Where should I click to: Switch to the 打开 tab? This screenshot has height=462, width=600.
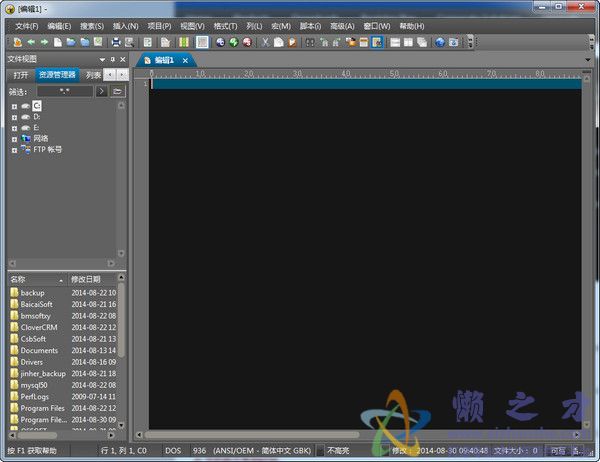[21, 75]
